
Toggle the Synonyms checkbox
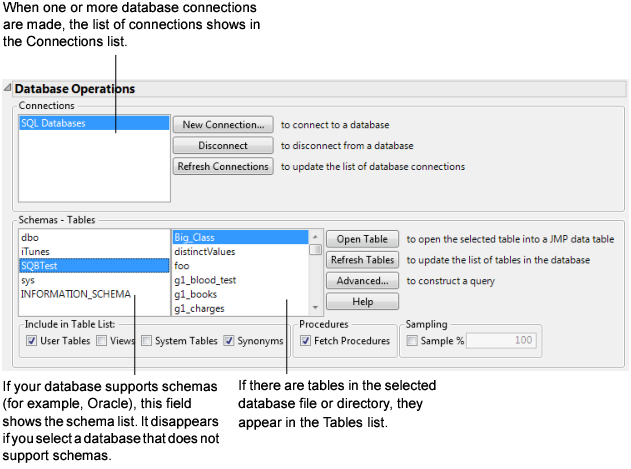(229, 341)
